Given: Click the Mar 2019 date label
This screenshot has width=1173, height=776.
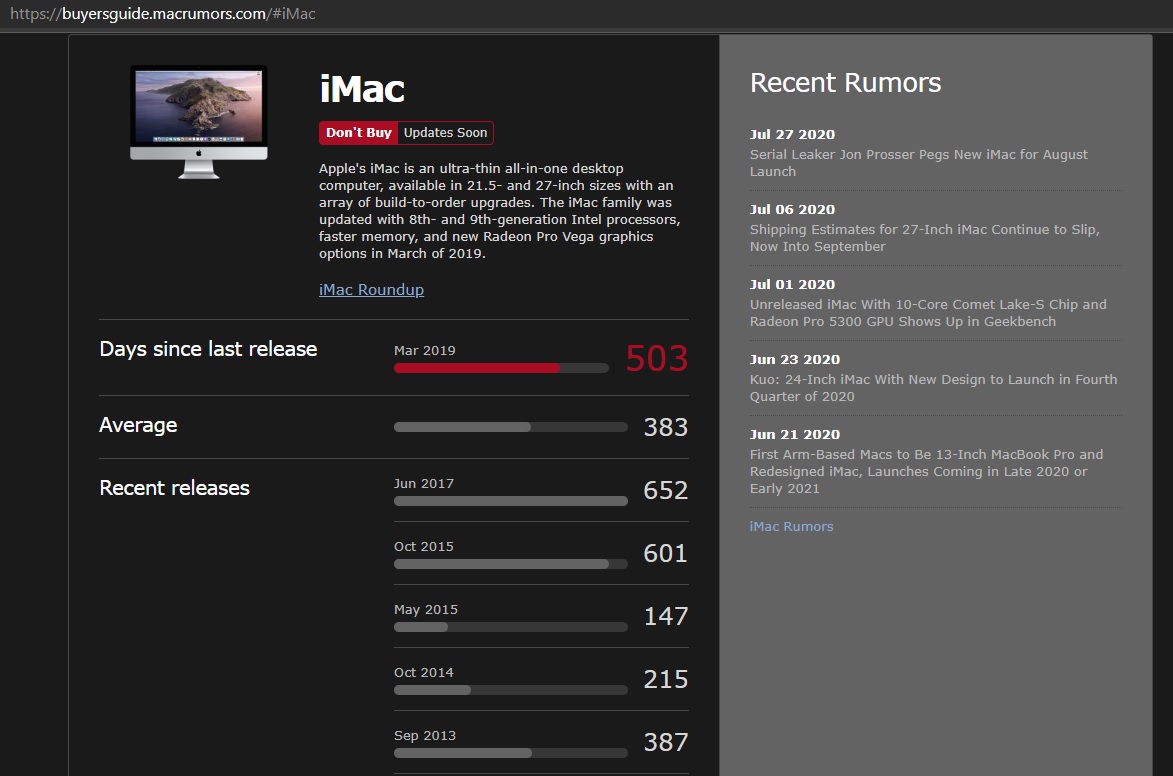Looking at the screenshot, I should [x=425, y=350].
